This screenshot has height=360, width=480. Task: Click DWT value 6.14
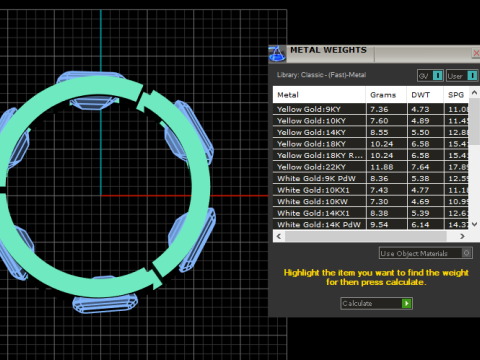coord(420,225)
